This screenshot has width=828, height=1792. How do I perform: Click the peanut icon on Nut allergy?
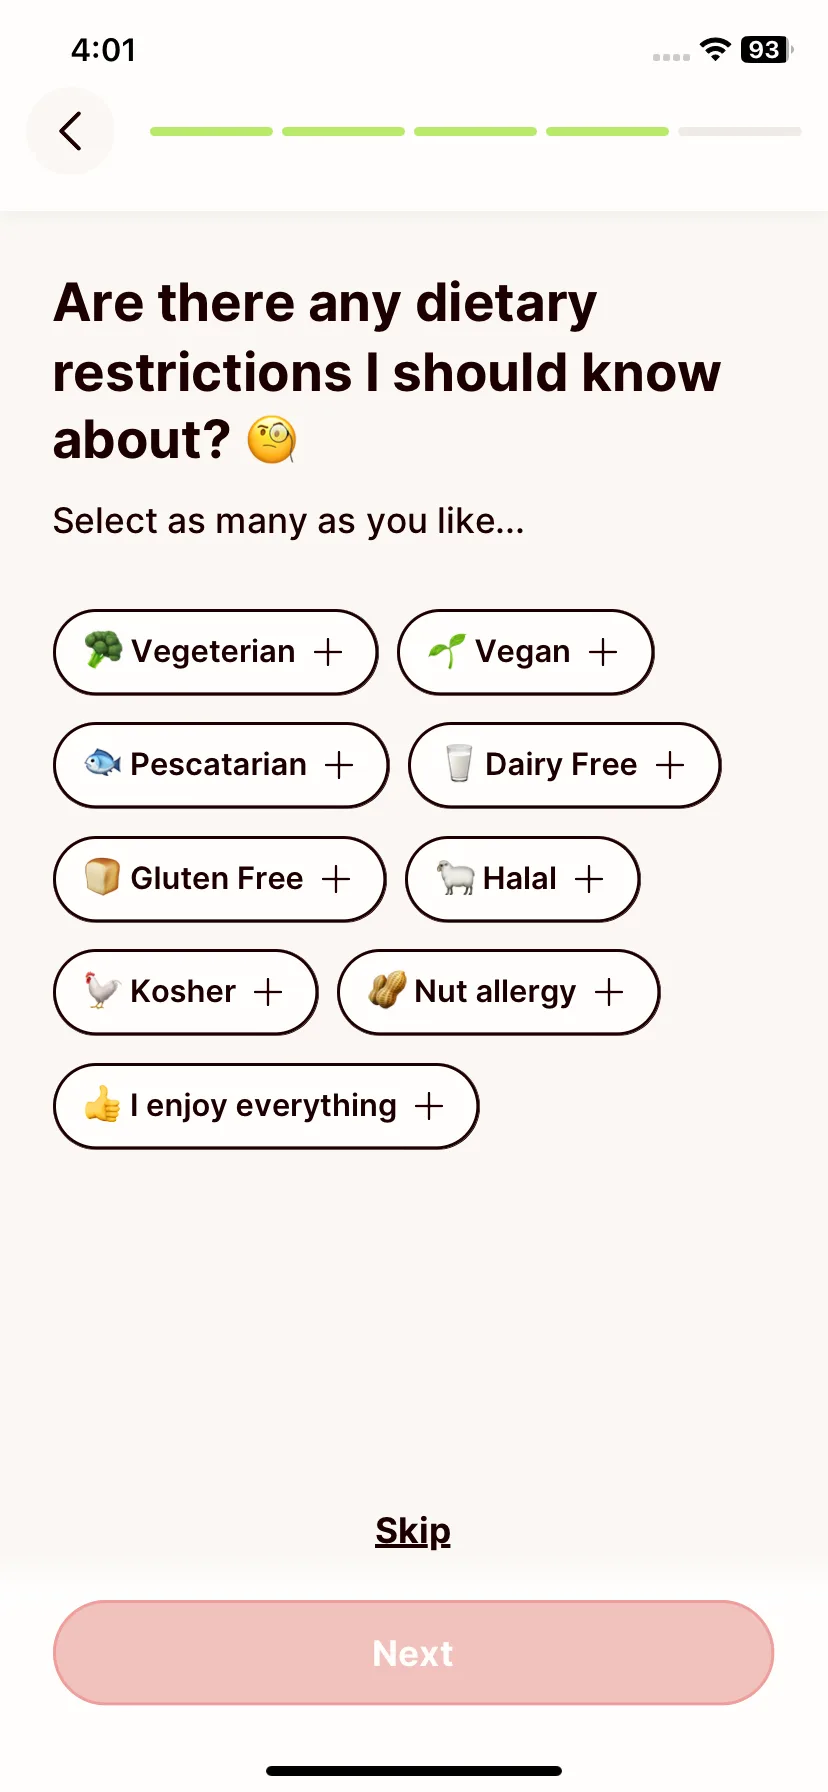pos(387,991)
